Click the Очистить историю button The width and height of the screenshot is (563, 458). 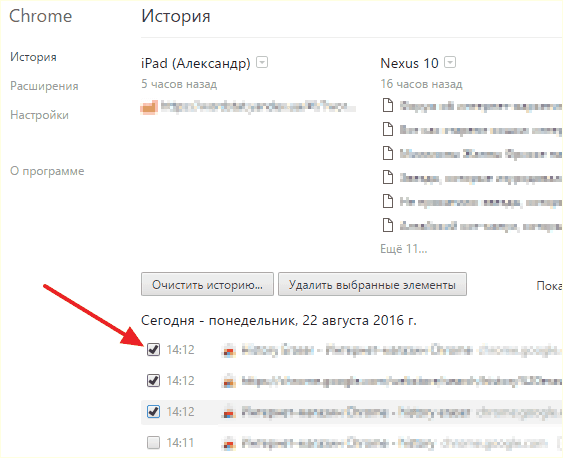tap(207, 284)
